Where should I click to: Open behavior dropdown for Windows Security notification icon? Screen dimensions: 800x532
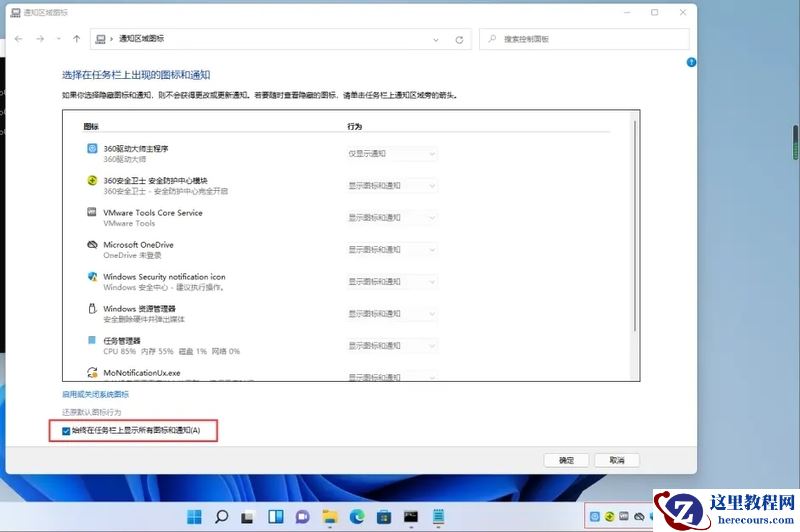point(391,282)
